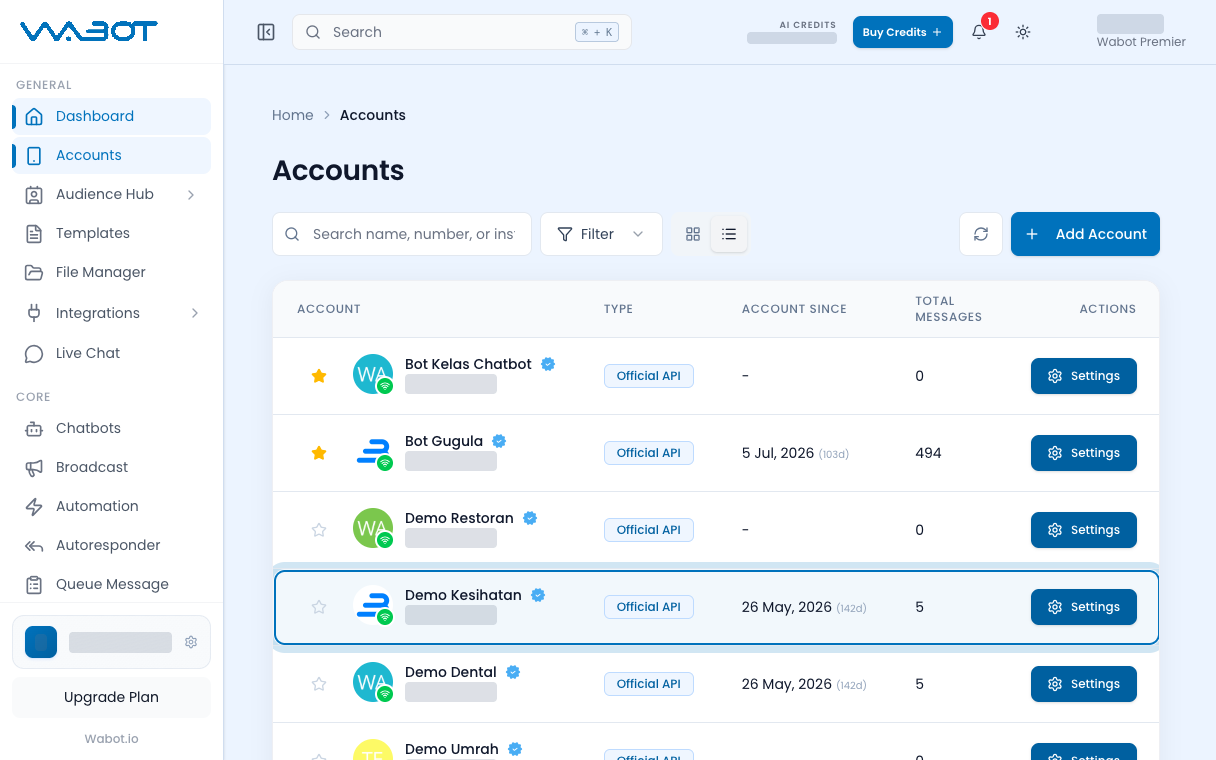Click Upgrade Plan button
Viewport: 1216px width, 760px height.
[x=111, y=697]
